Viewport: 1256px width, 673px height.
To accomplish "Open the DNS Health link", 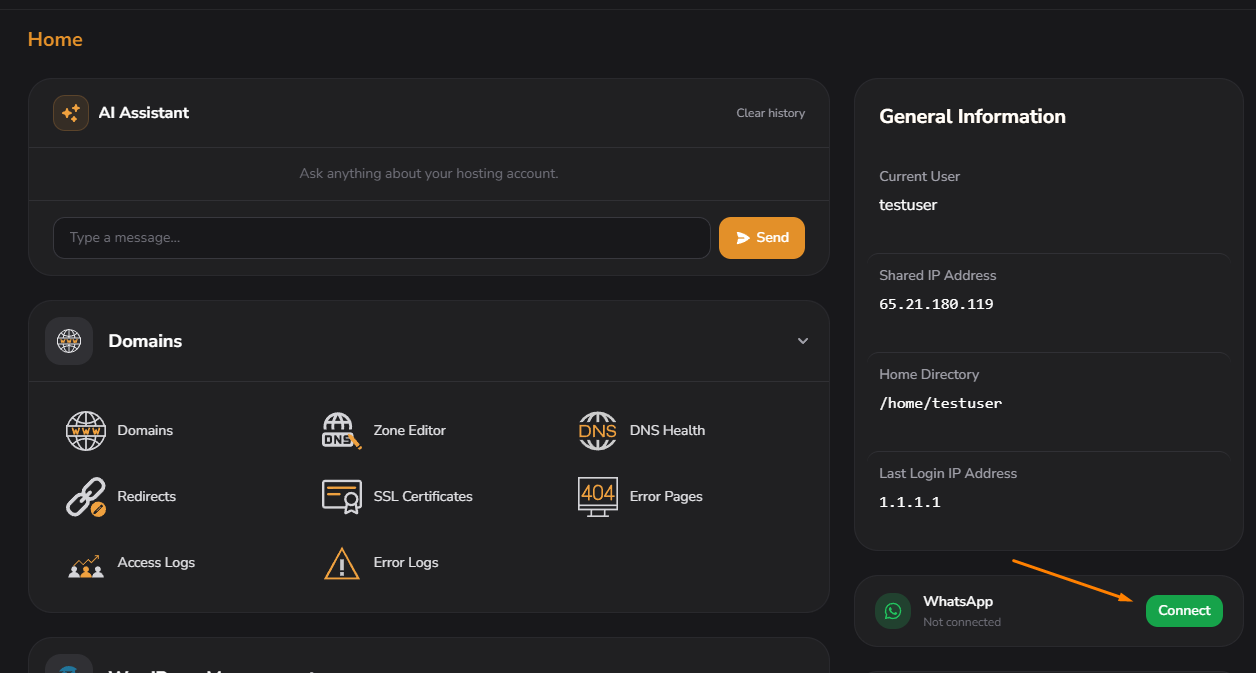I will (x=667, y=431).
